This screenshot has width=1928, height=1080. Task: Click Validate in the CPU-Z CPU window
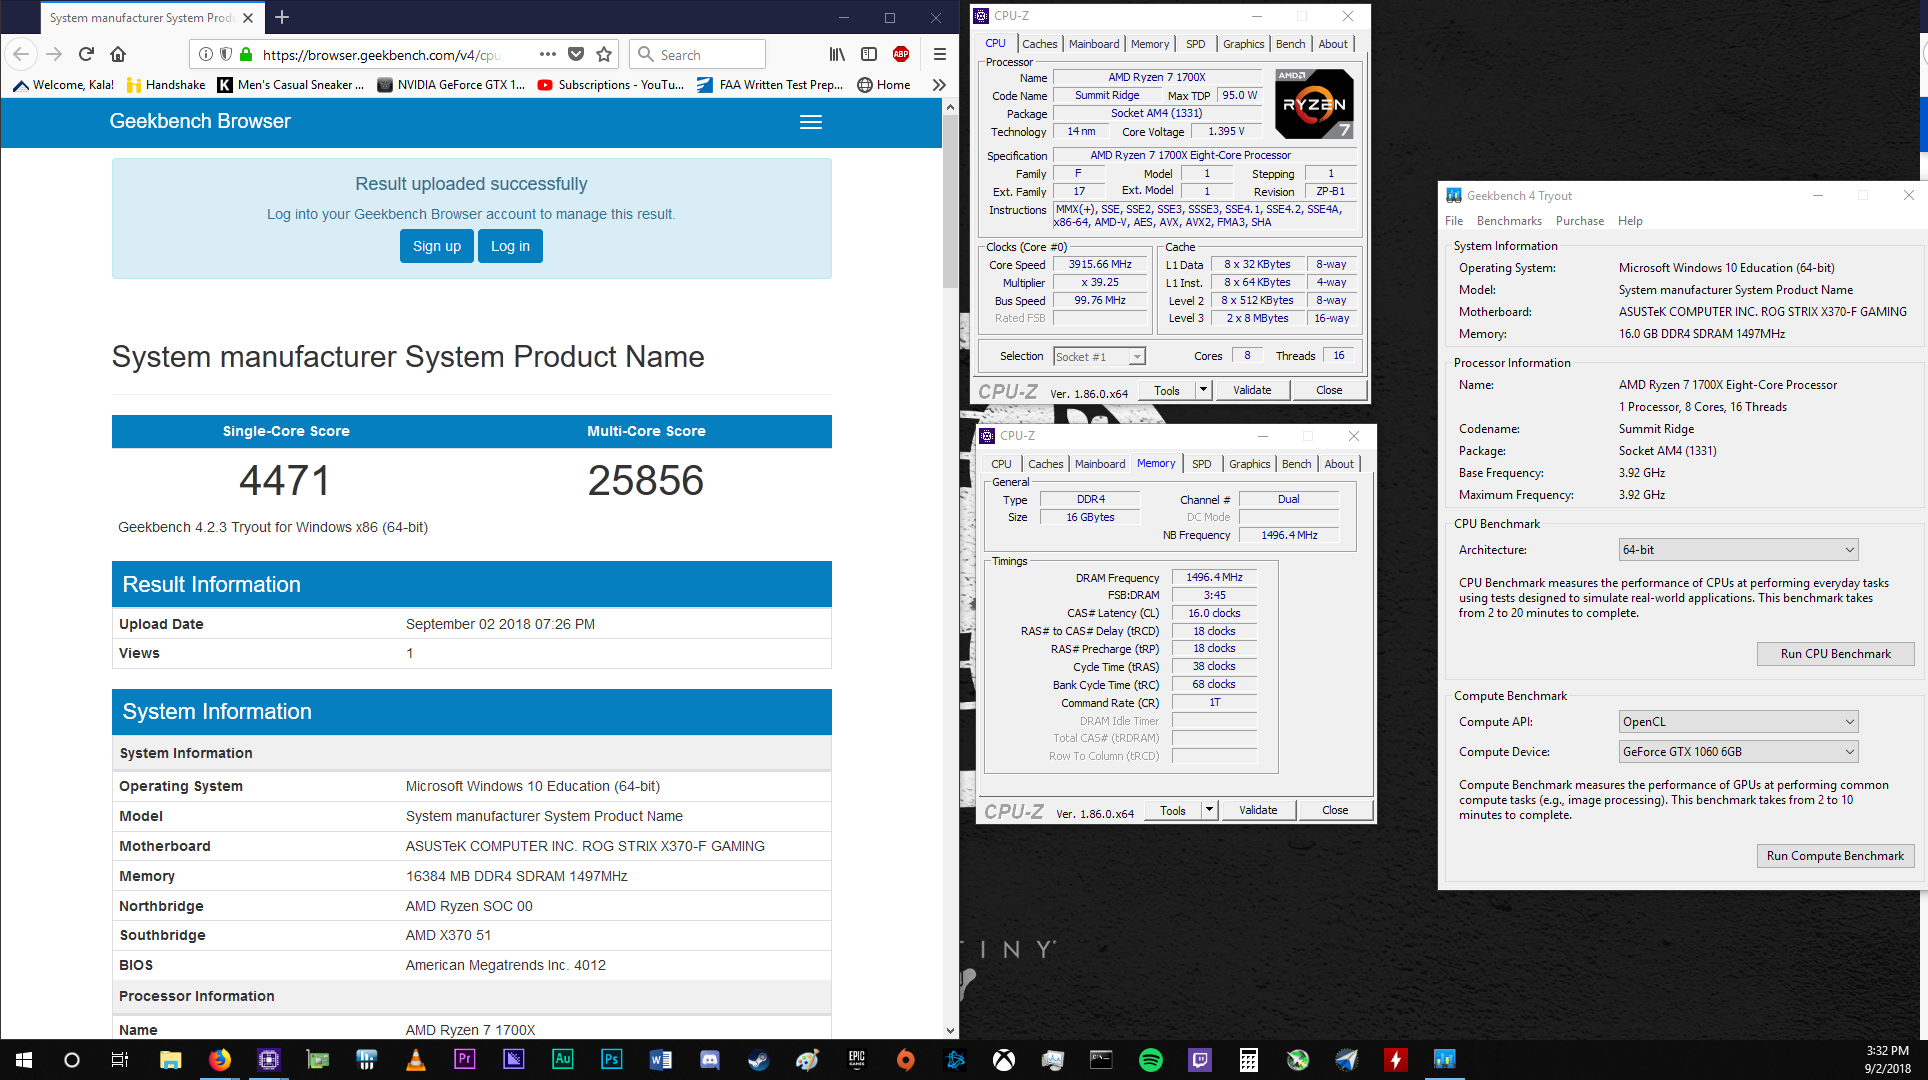pyautogui.click(x=1252, y=390)
